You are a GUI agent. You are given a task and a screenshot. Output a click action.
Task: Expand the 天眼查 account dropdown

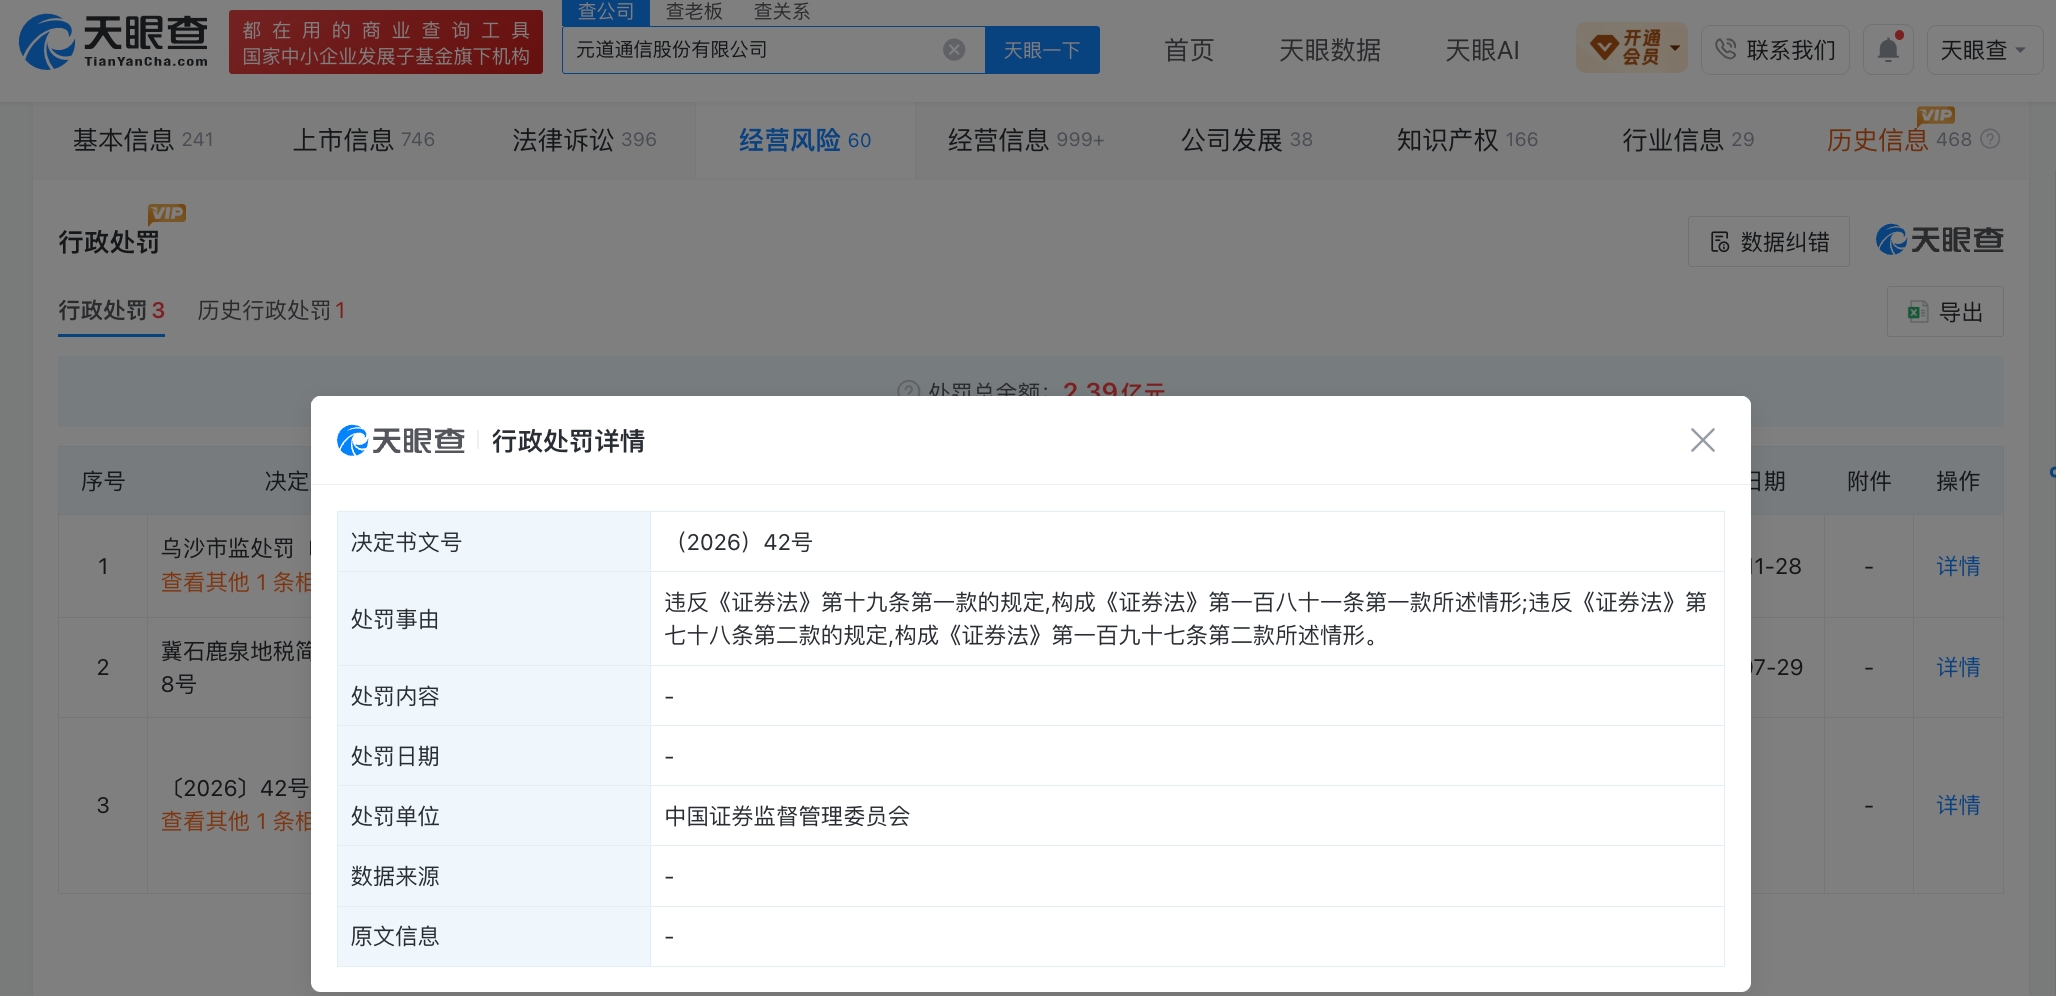[x=1984, y=50]
